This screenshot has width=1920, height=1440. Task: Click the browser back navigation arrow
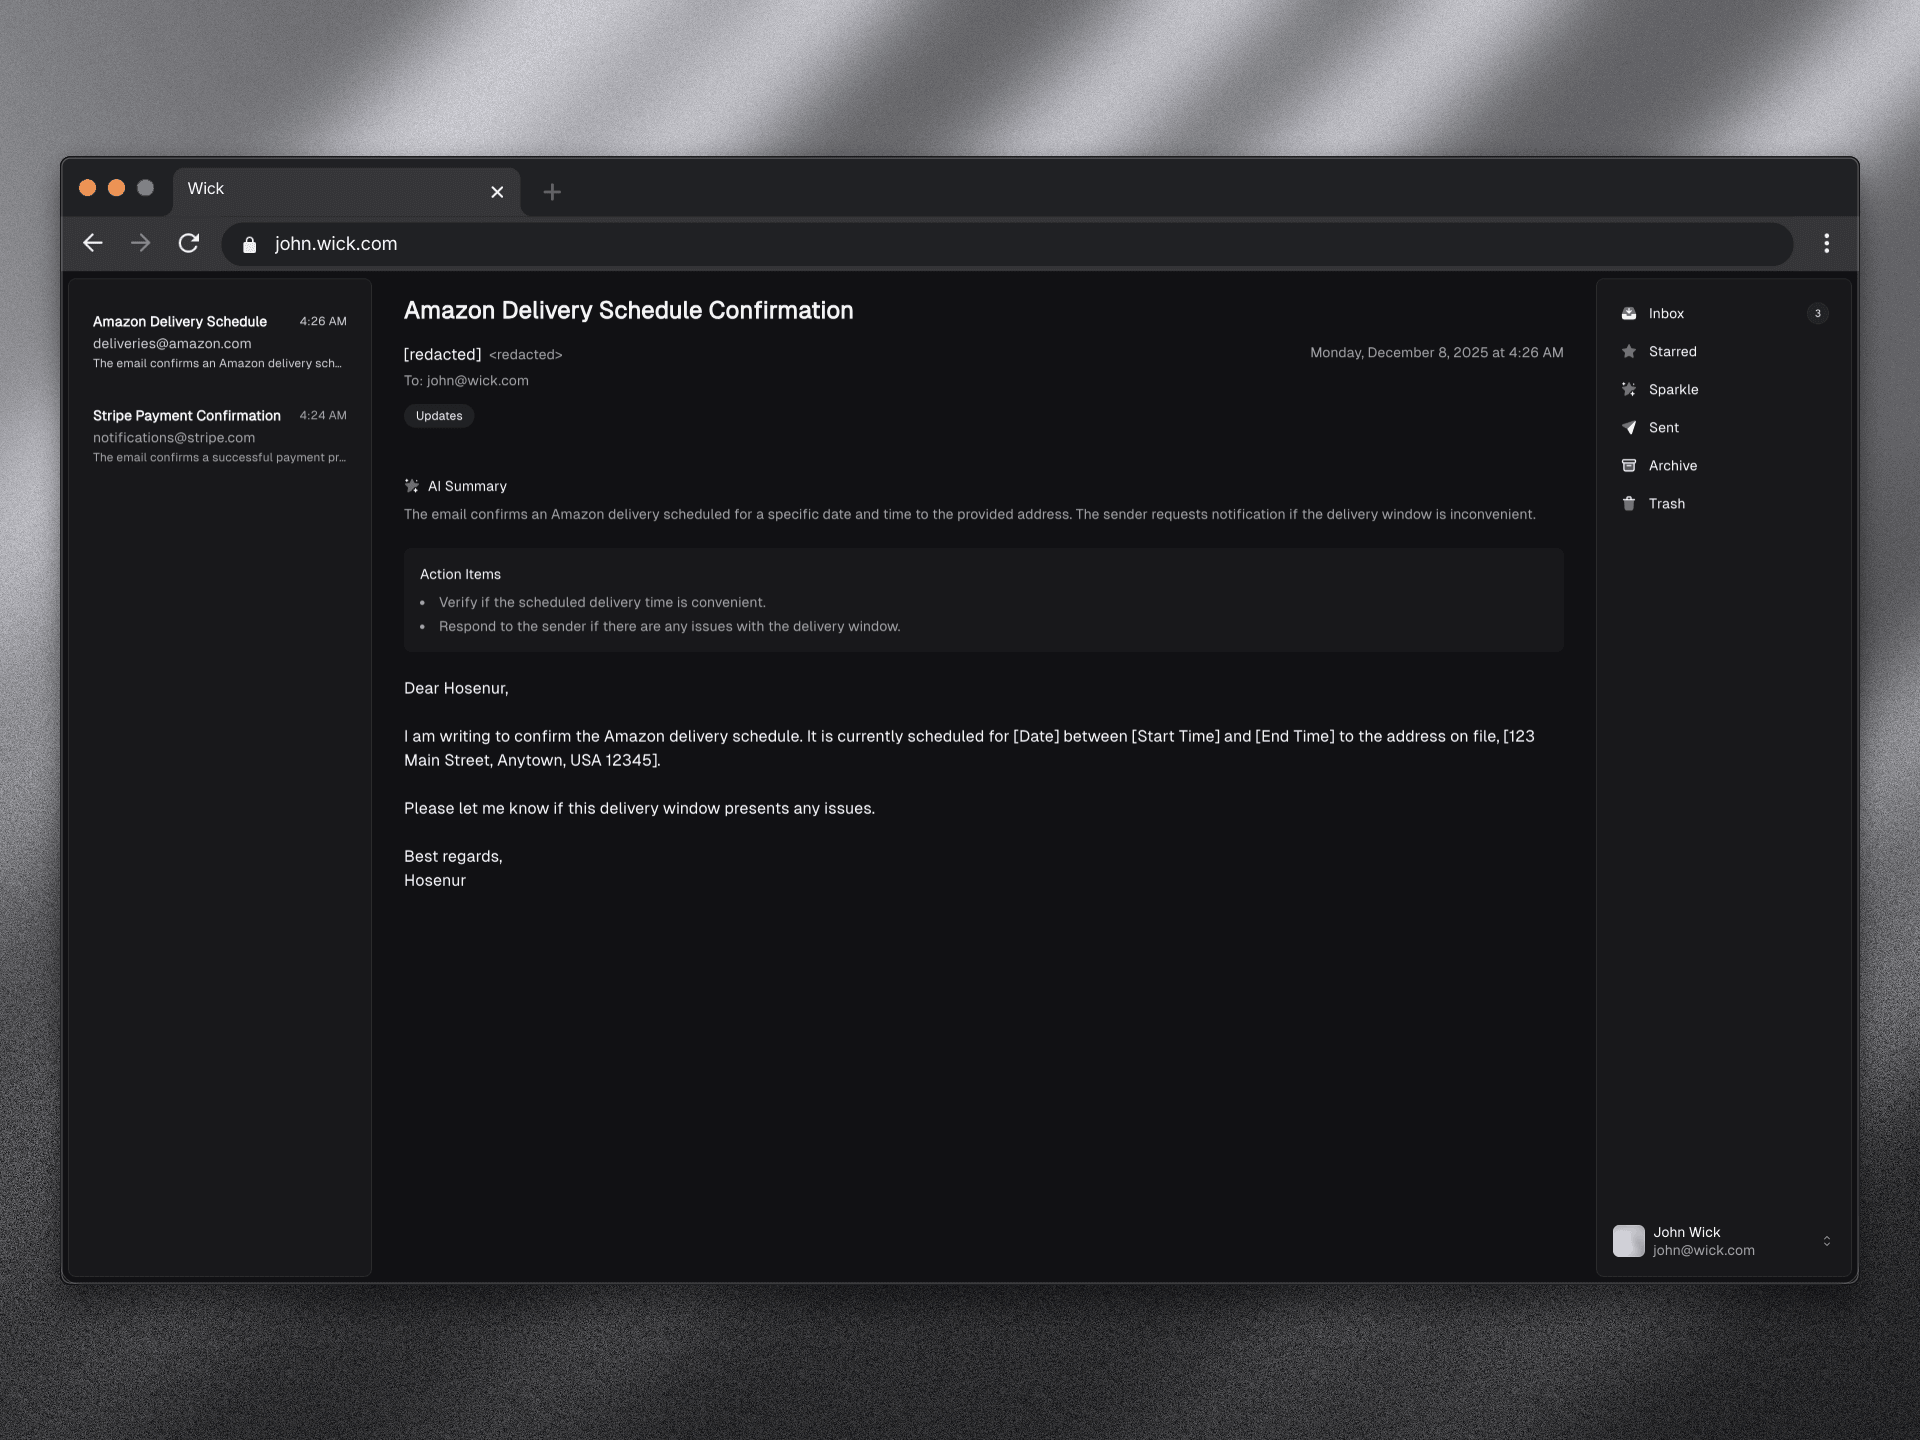click(92, 242)
